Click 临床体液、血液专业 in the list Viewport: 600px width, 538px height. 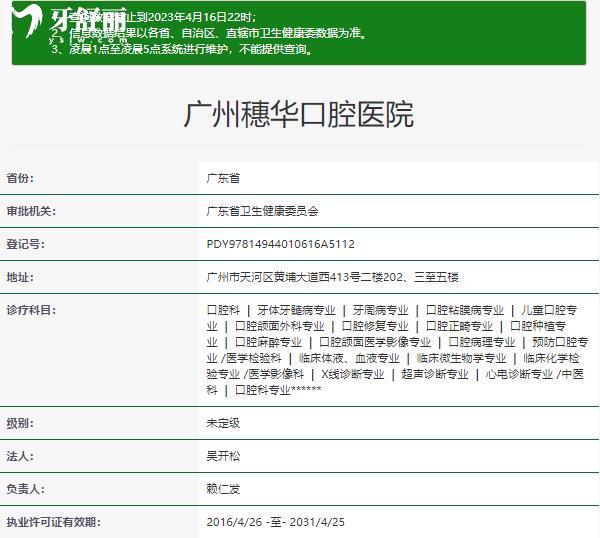(x=349, y=358)
